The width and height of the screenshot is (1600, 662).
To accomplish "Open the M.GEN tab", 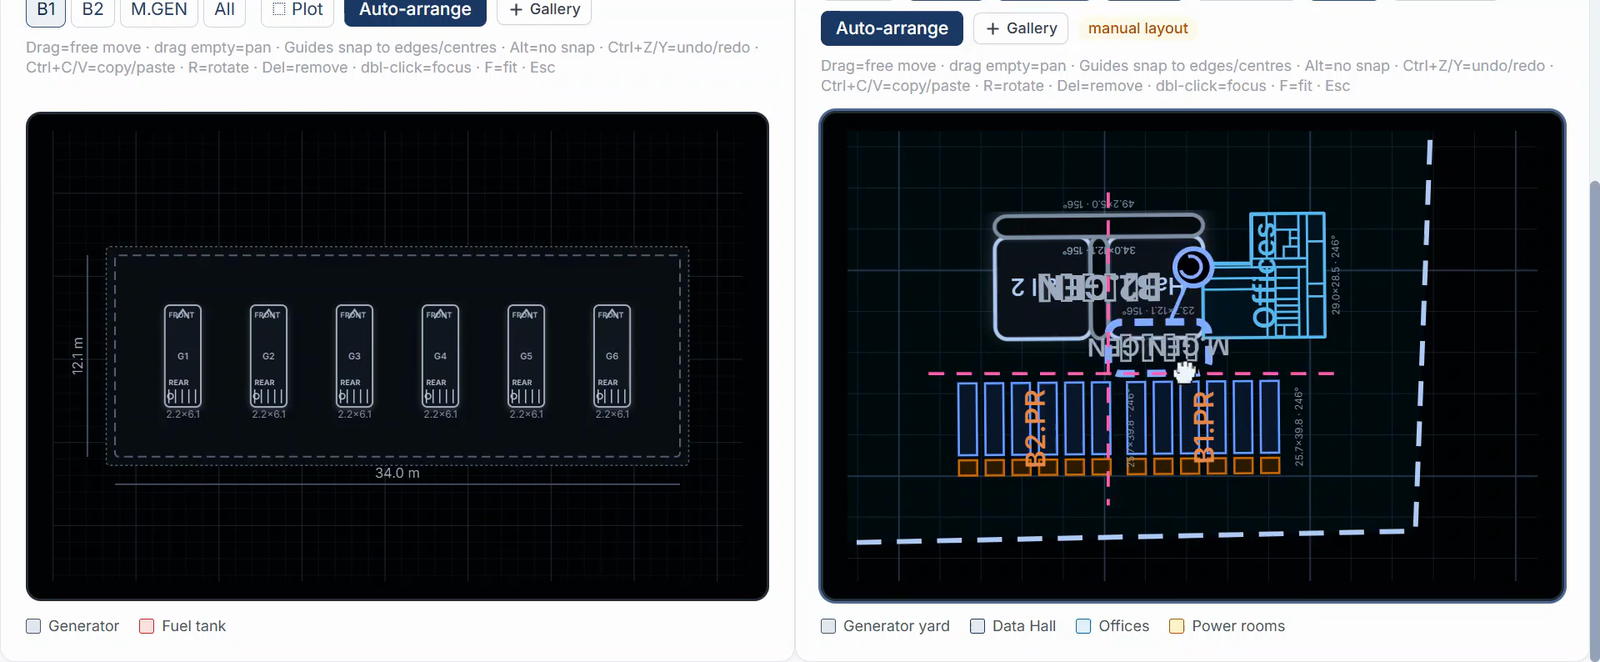I will coord(159,10).
